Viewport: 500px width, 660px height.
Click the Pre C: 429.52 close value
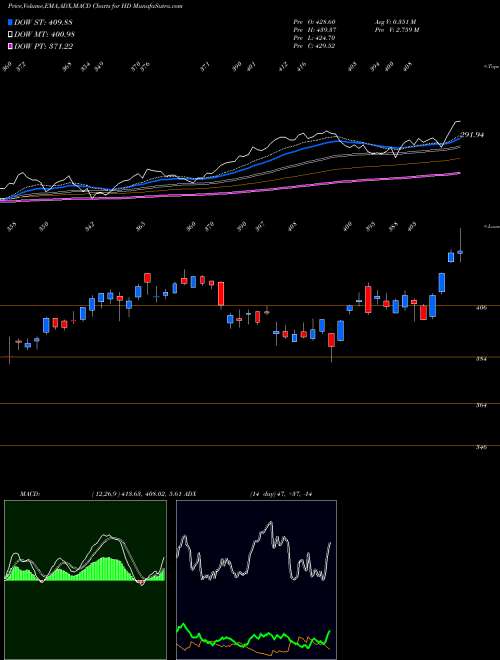[x=314, y=46]
